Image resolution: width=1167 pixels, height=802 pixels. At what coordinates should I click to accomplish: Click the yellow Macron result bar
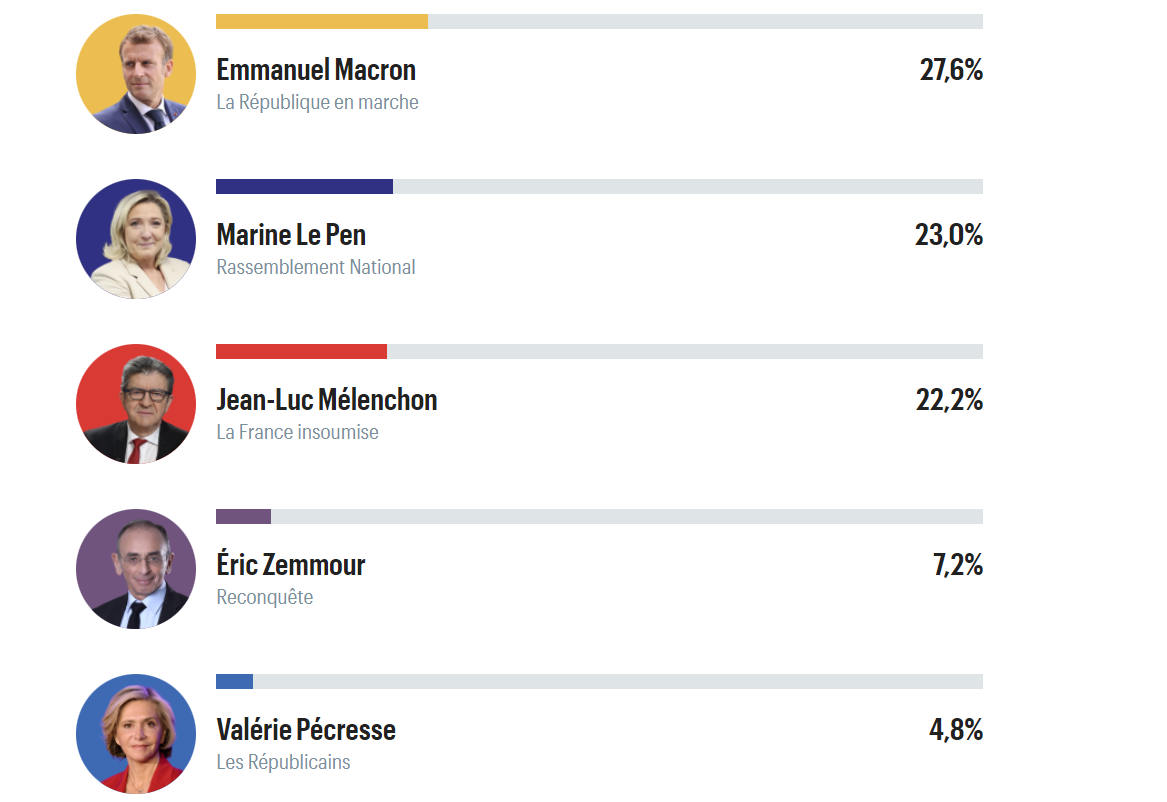click(322, 22)
